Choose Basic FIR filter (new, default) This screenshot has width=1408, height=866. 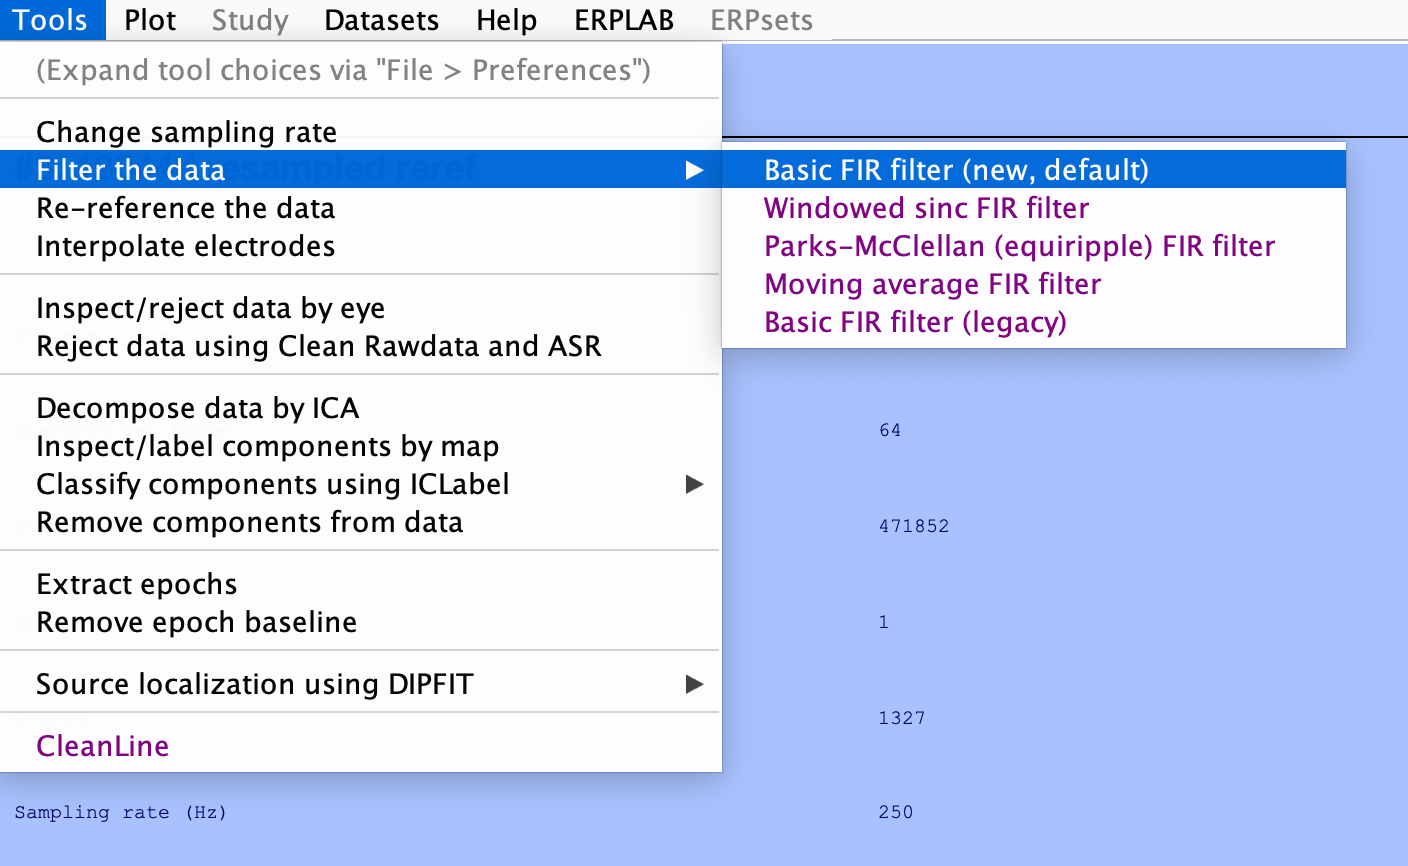click(x=956, y=170)
